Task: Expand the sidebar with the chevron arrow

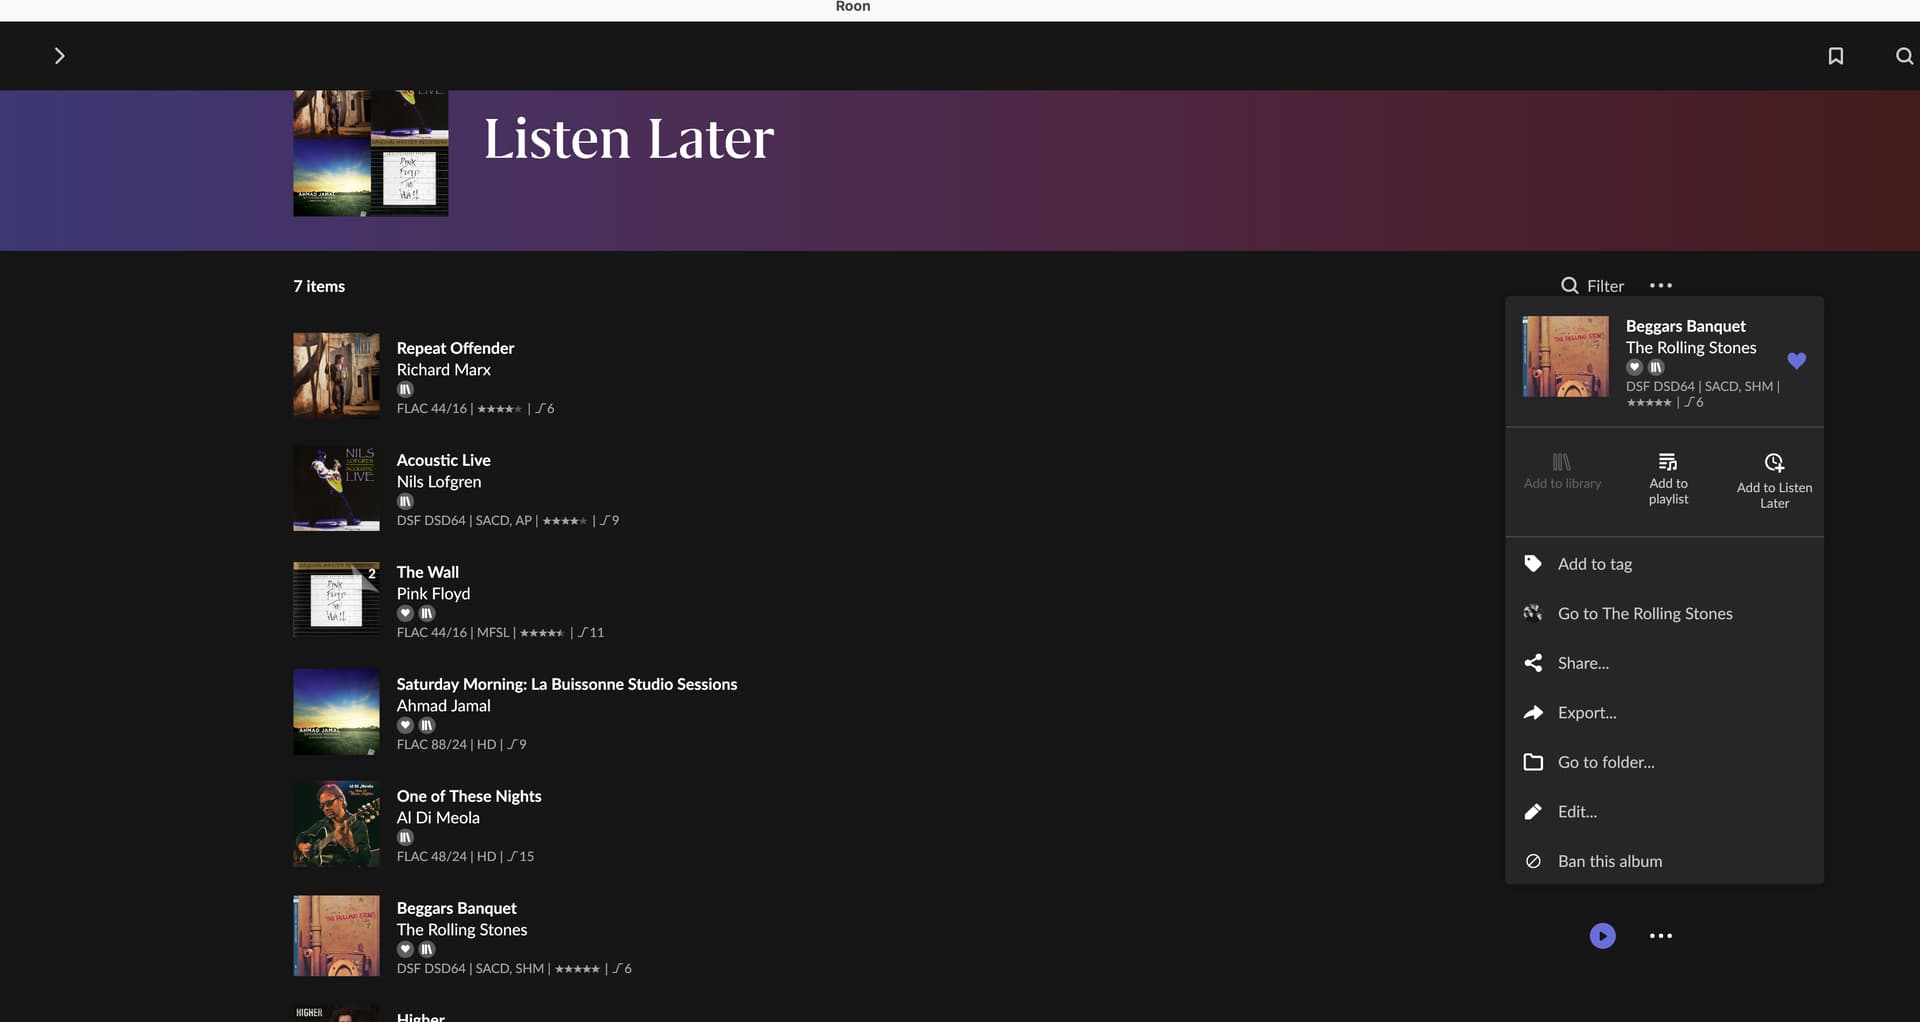Action: point(59,56)
